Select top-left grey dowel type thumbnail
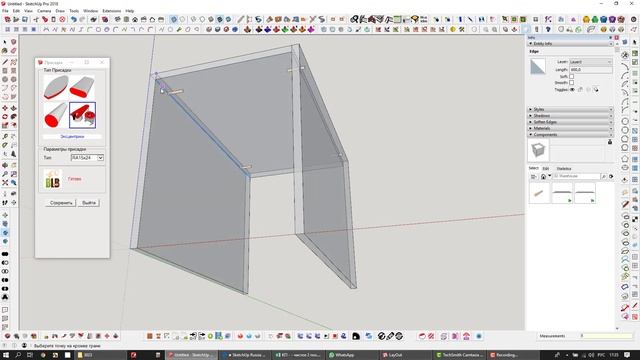This screenshot has width=640, height=360. 56,87
